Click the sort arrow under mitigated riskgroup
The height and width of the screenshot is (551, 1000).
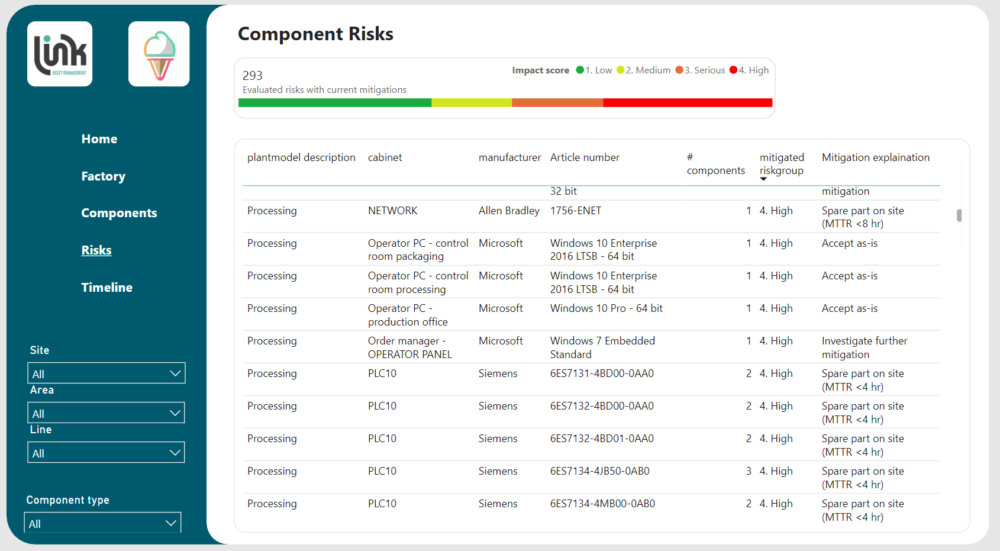[763, 179]
